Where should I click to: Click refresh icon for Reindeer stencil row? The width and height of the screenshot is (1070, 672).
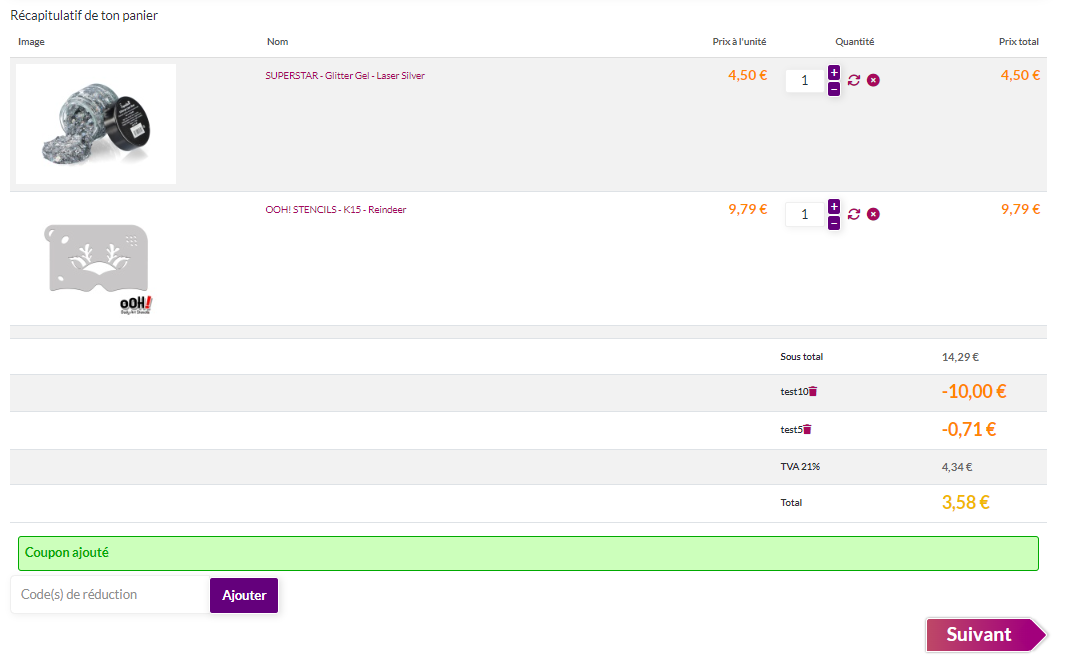click(854, 214)
